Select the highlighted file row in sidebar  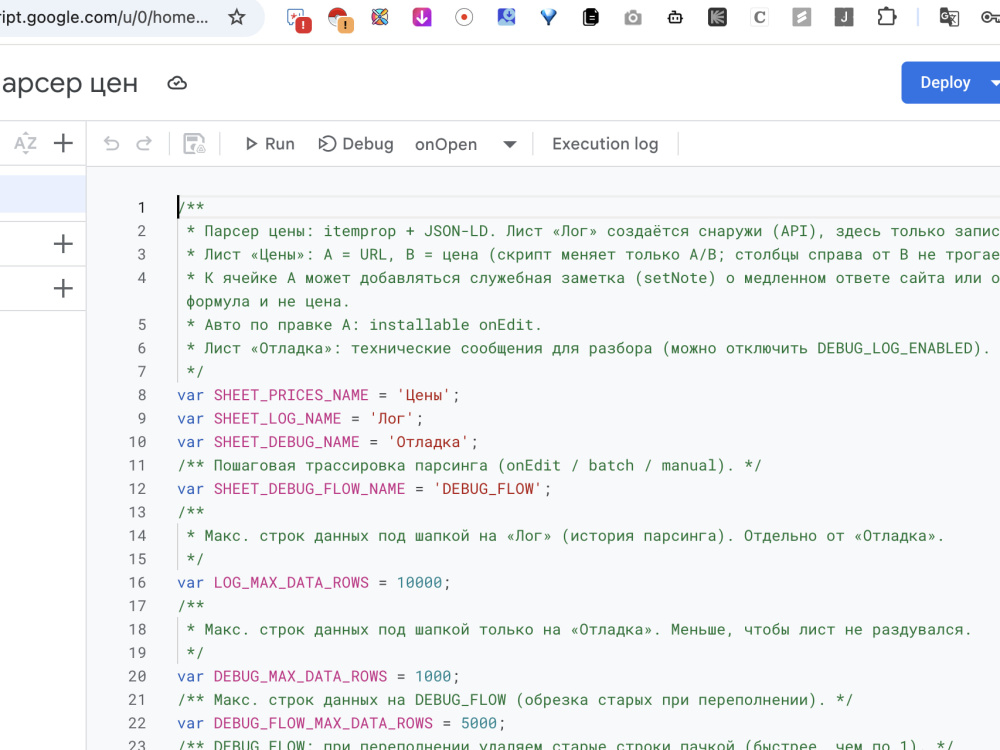coord(43,194)
